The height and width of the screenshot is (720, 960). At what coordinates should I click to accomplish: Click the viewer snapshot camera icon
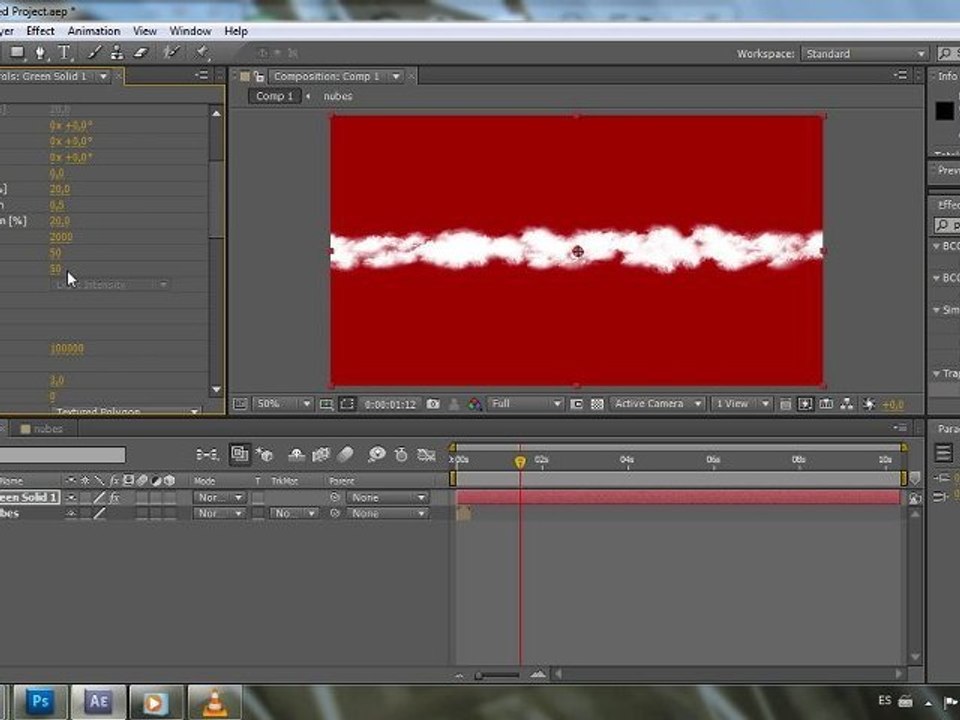pyautogui.click(x=433, y=404)
